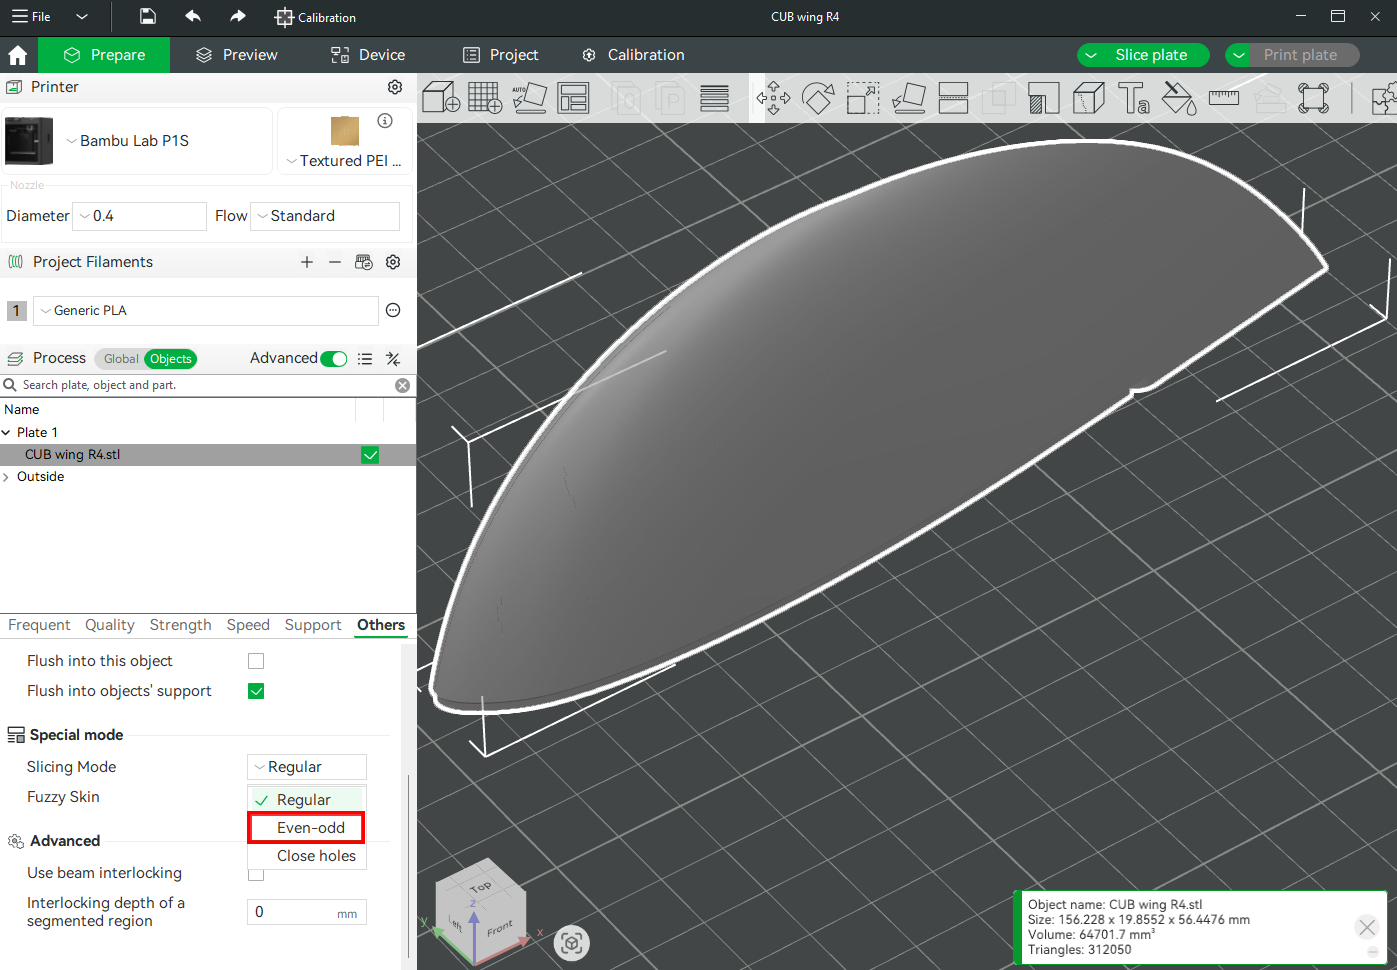Screen dimensions: 1397x970
Task: Click the process settings list icon
Action: (x=365, y=359)
